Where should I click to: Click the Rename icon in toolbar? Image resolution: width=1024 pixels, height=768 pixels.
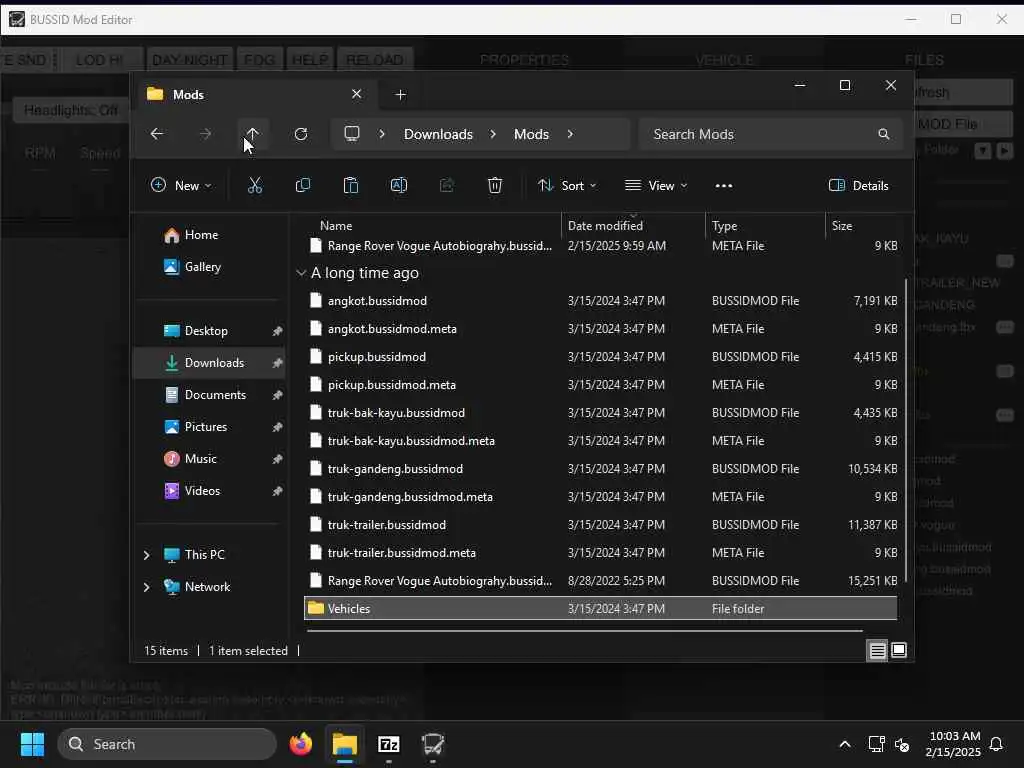398,185
